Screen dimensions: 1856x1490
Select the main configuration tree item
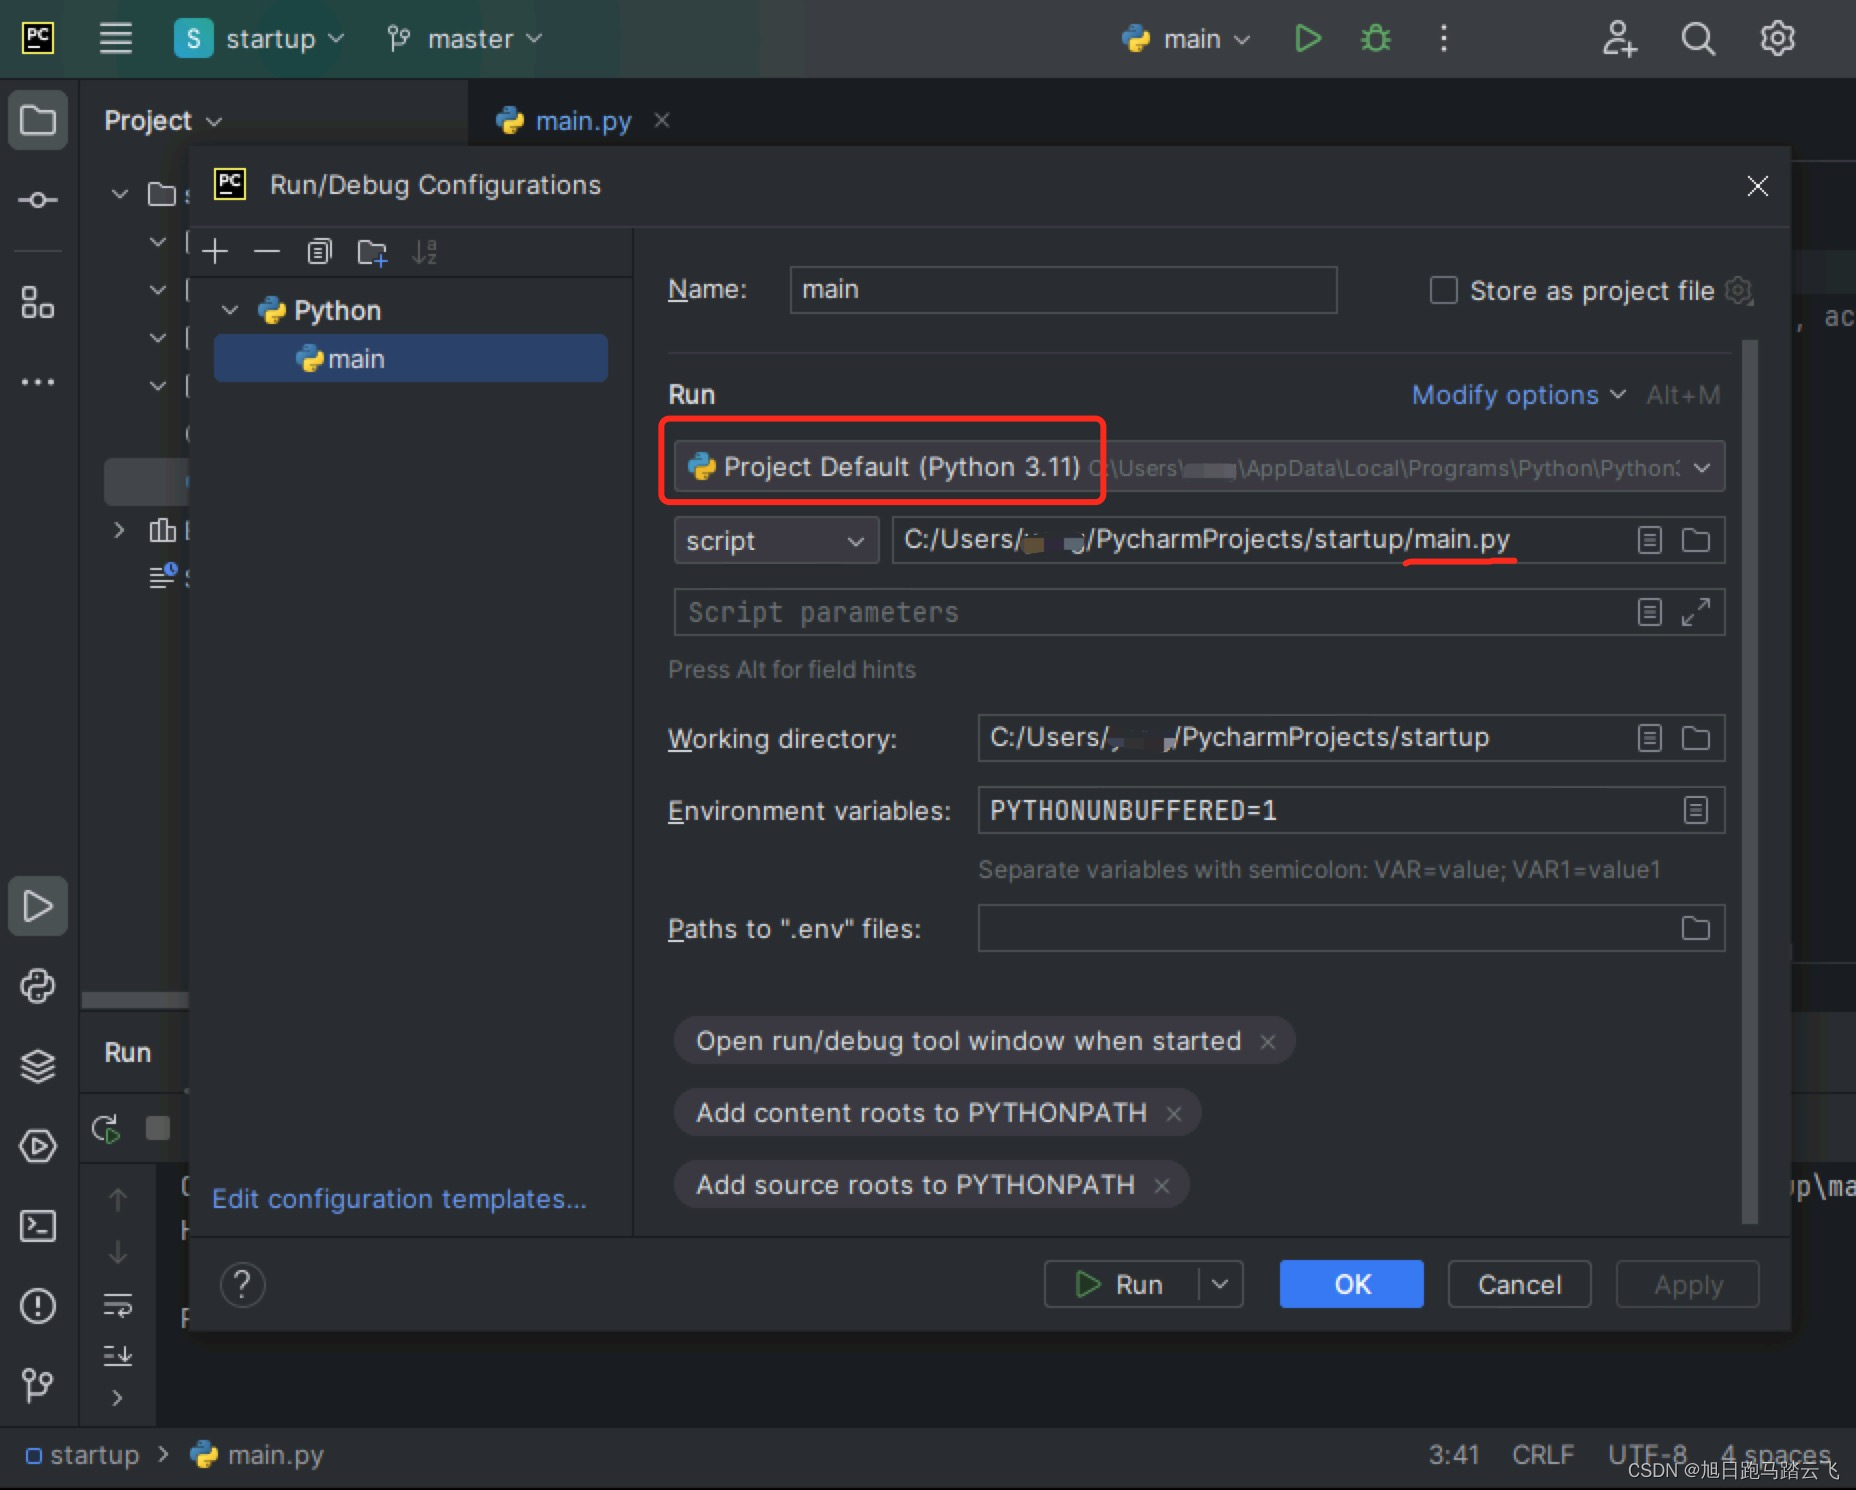tap(411, 359)
